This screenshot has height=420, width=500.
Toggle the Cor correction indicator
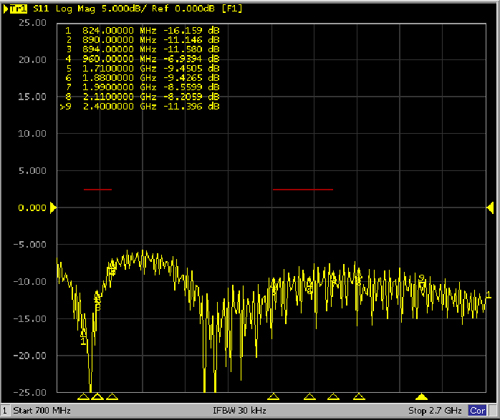(477, 410)
